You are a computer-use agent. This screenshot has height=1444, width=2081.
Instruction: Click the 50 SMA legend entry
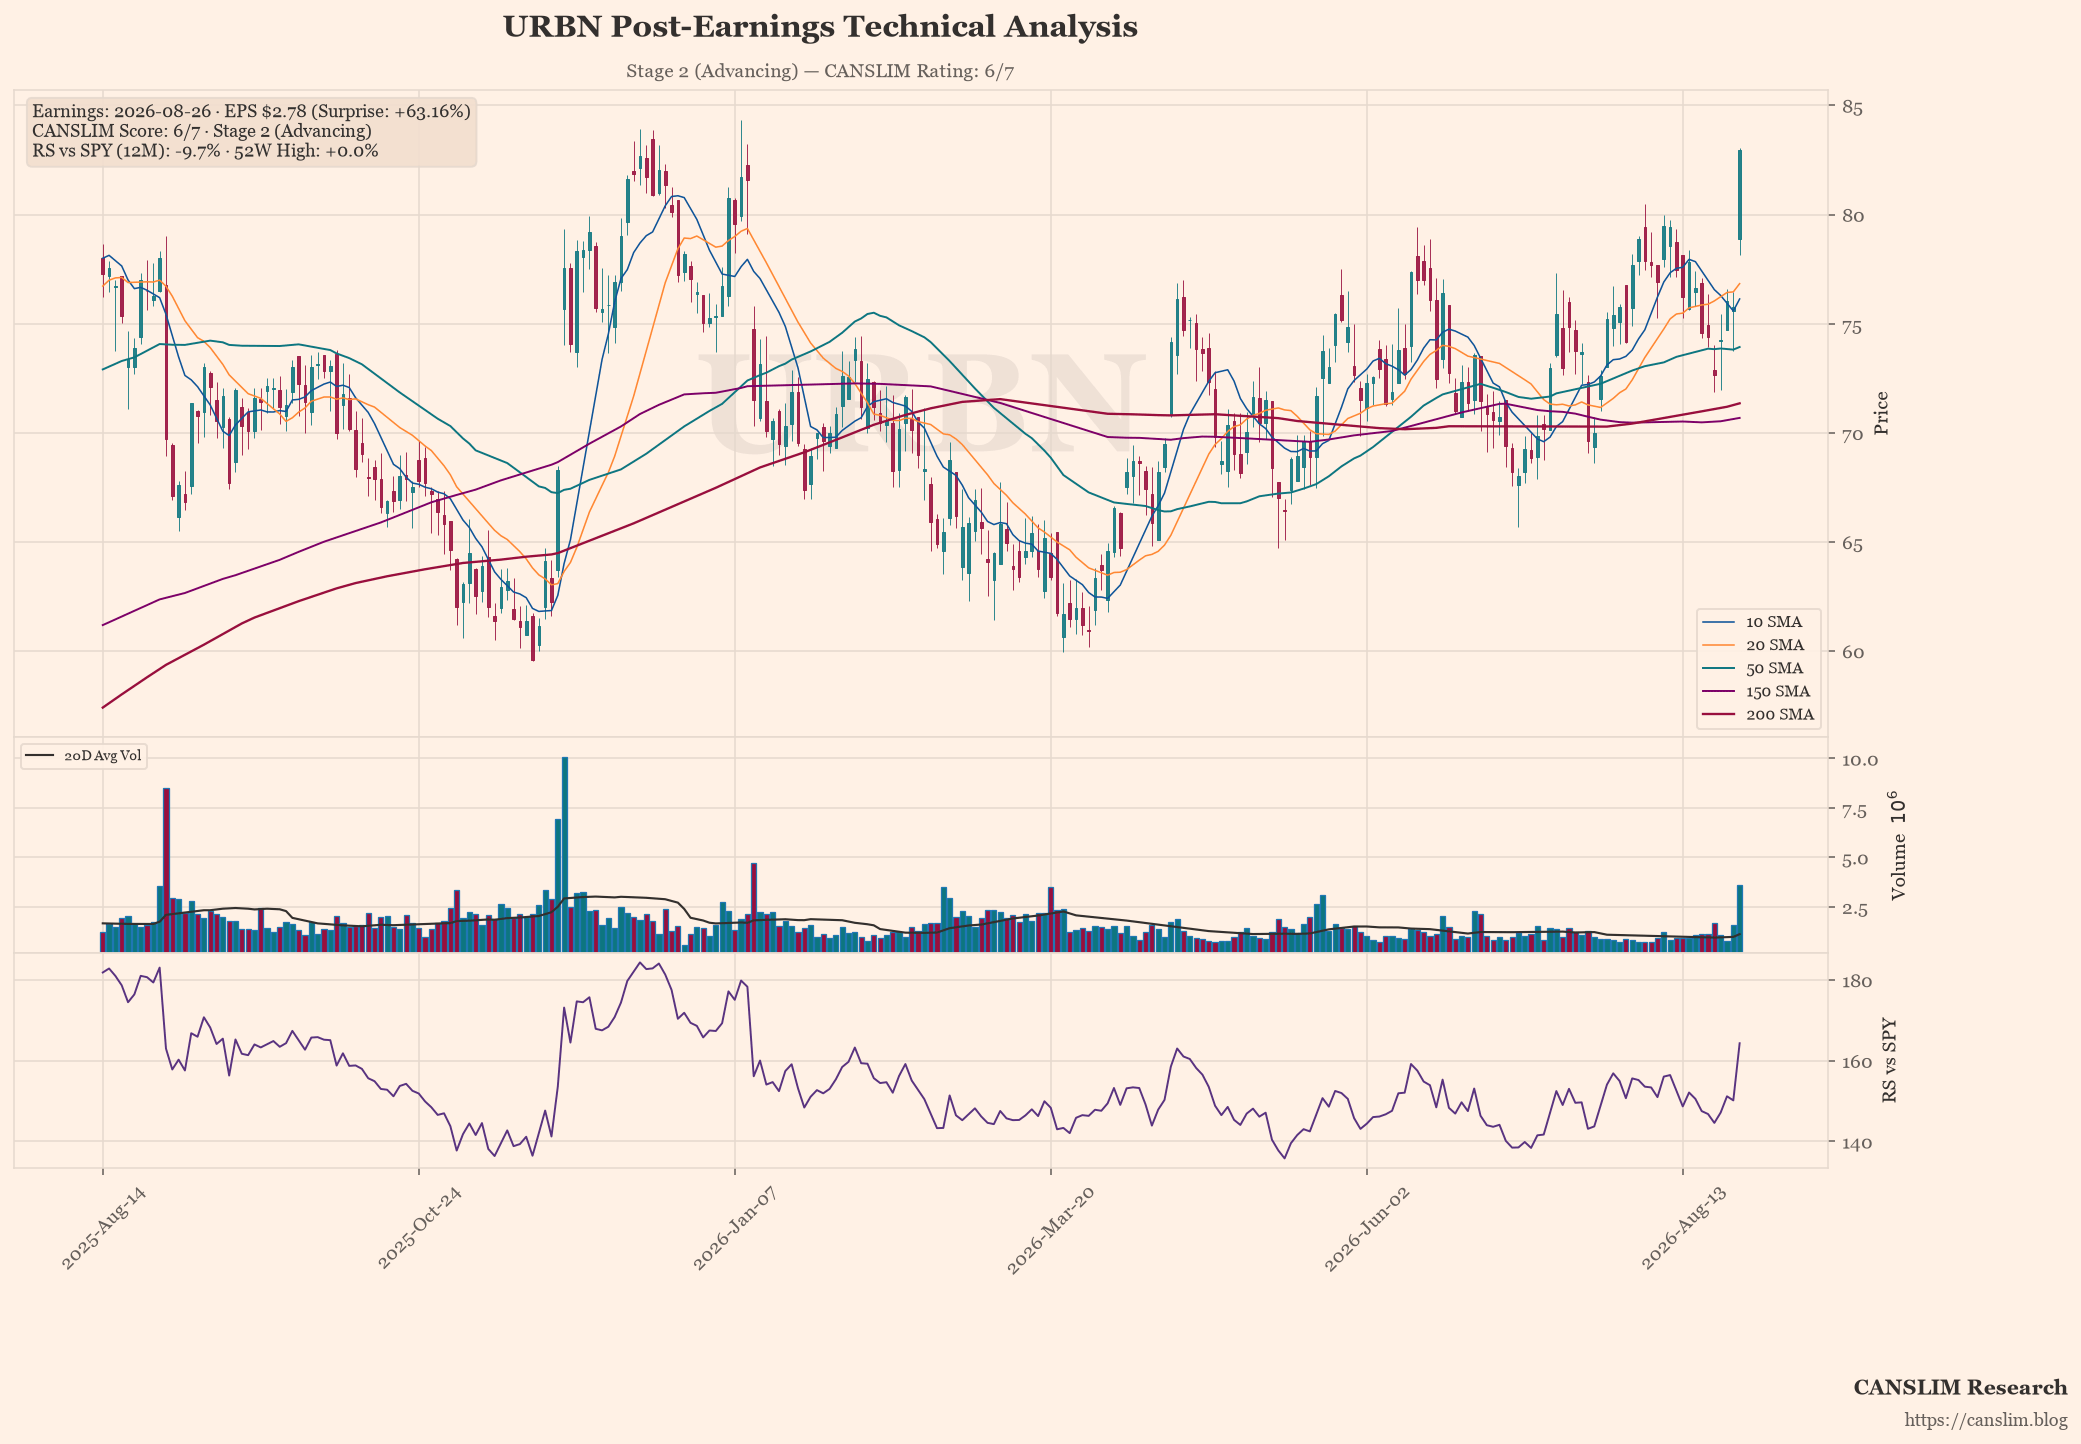[x=1758, y=668]
